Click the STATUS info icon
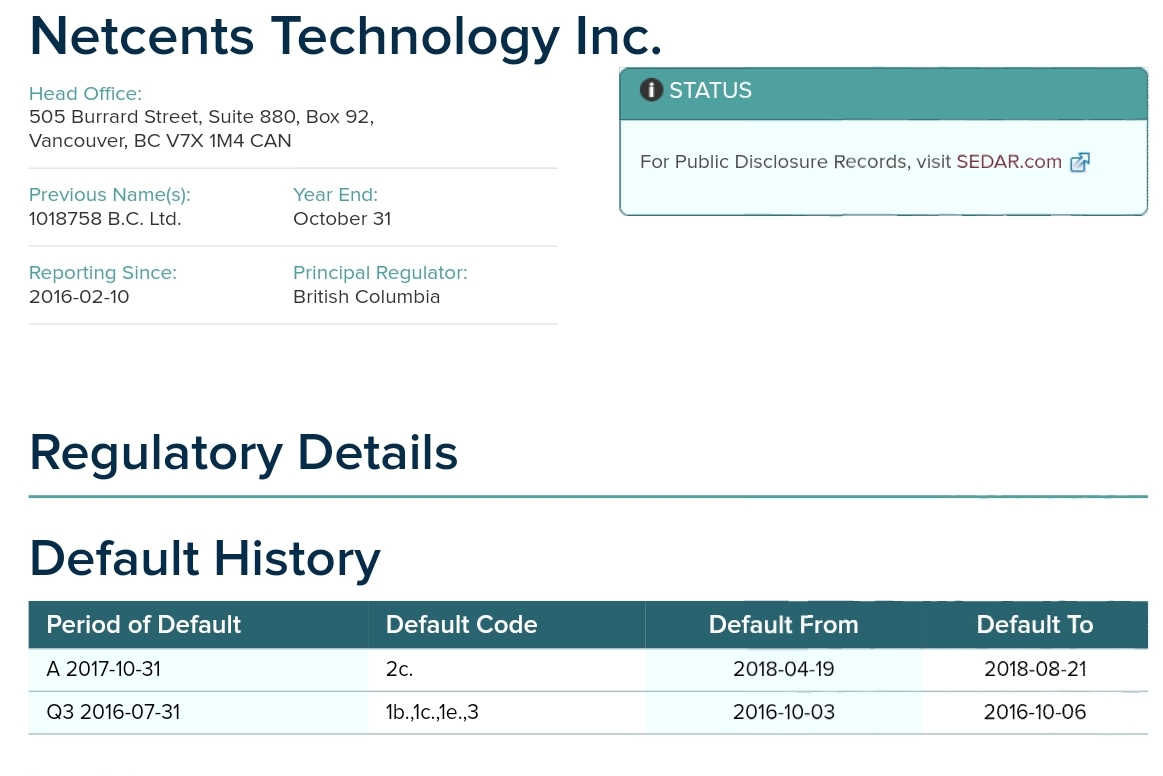The width and height of the screenshot is (1163, 776). 651,89
